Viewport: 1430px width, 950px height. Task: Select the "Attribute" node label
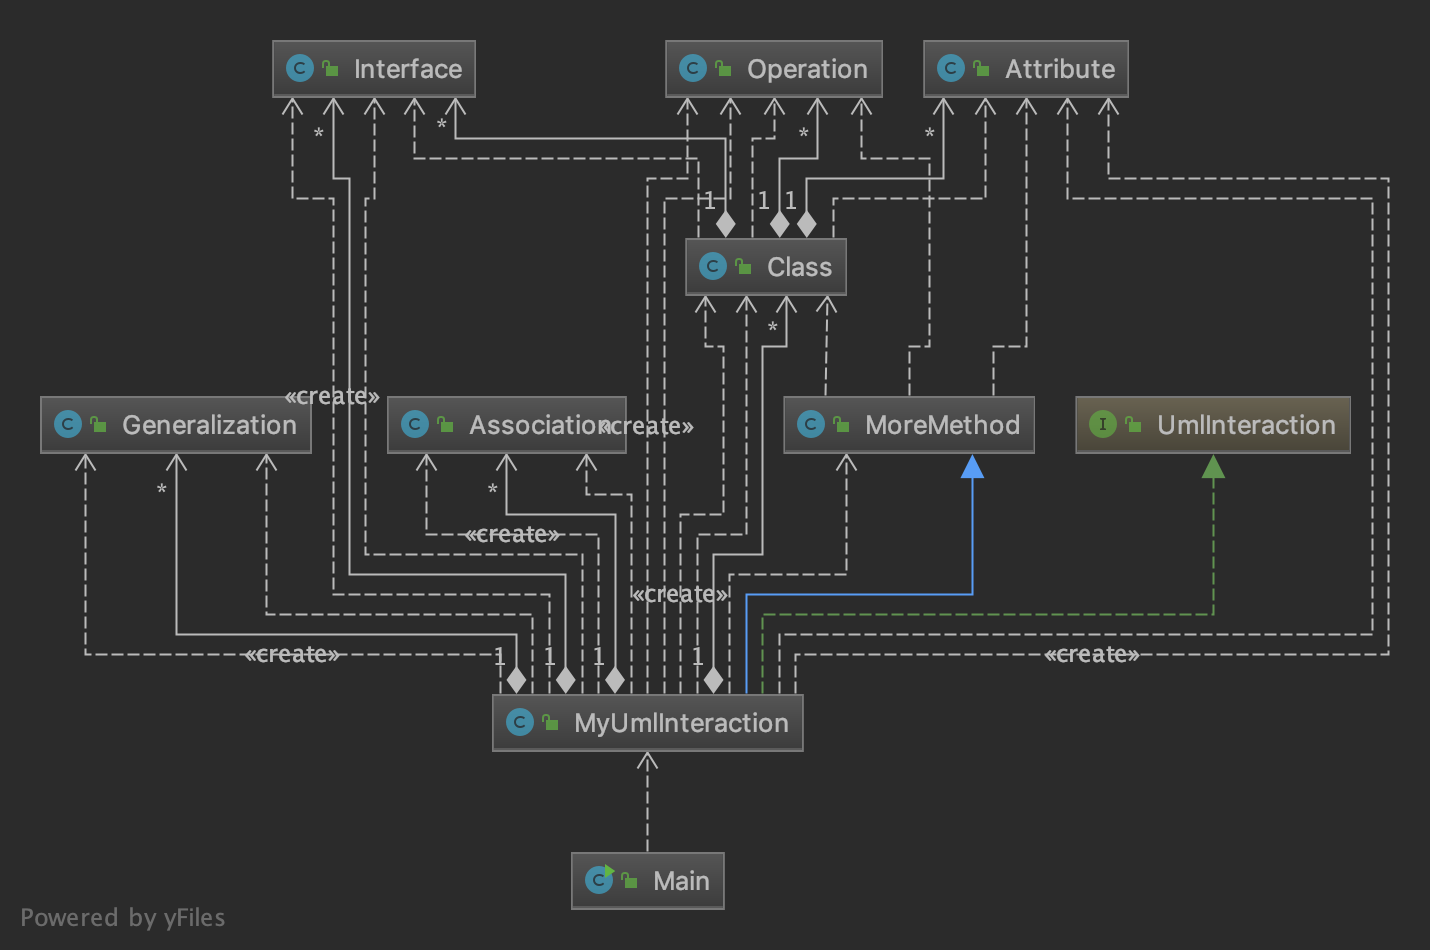click(x=1060, y=69)
